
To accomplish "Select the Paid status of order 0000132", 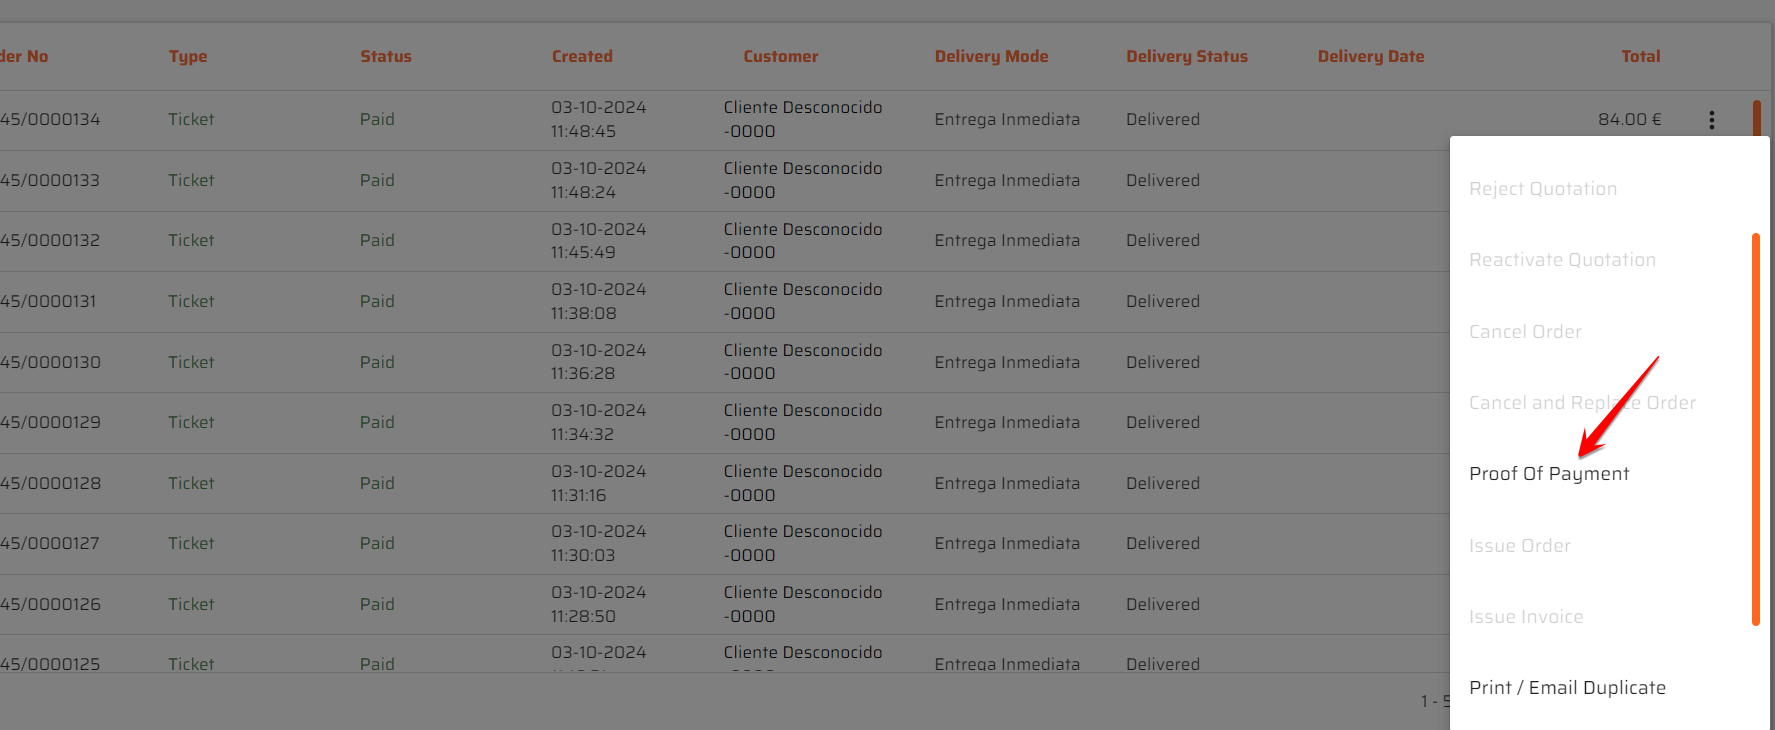I will [377, 241].
